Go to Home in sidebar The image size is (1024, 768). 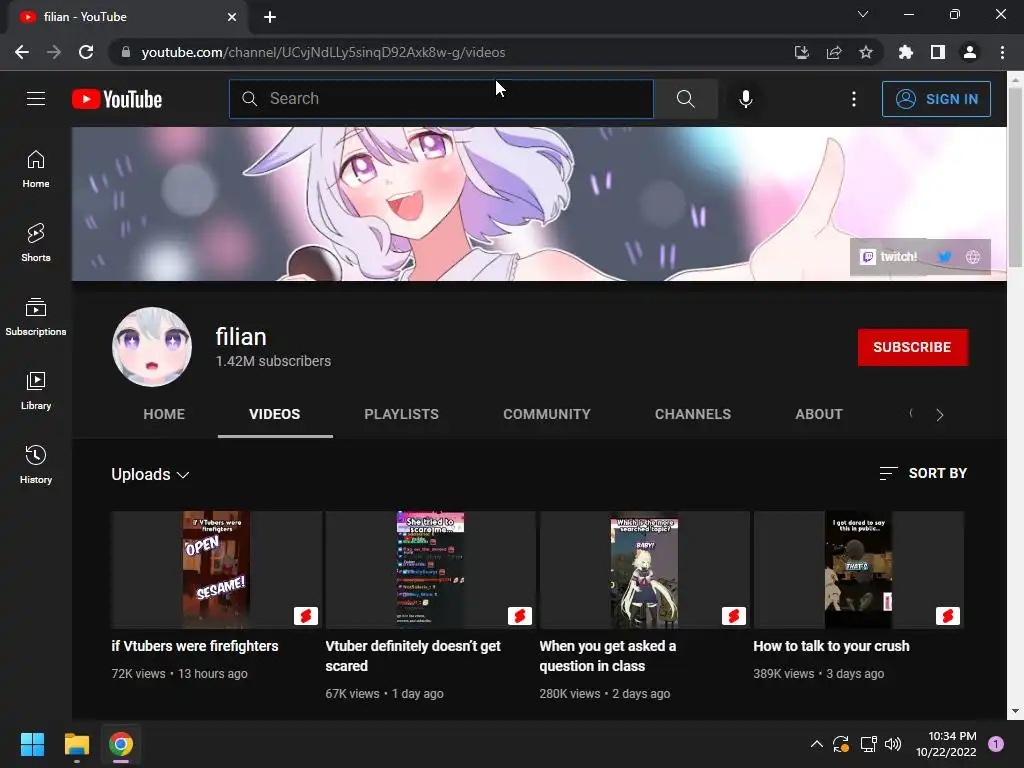click(x=36, y=169)
